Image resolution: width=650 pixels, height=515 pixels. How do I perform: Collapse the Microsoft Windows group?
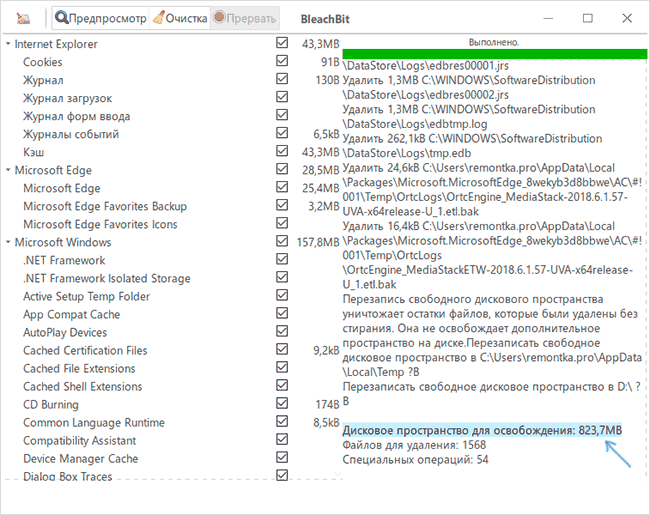click(8, 242)
